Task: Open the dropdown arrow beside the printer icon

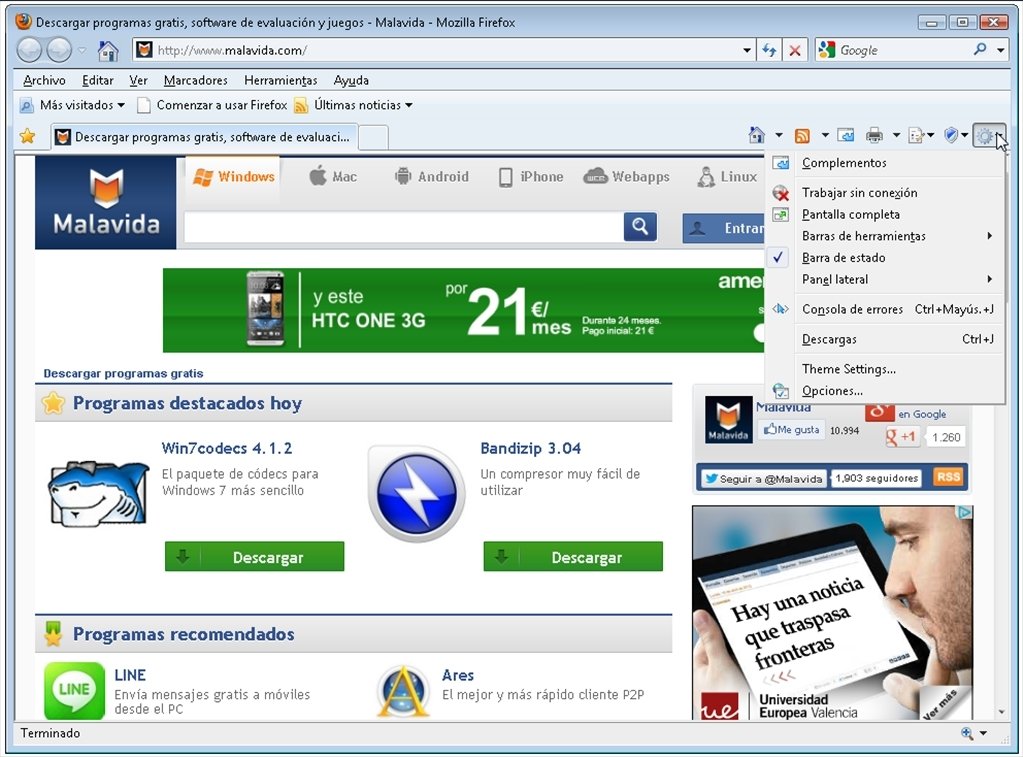Action: (896, 136)
